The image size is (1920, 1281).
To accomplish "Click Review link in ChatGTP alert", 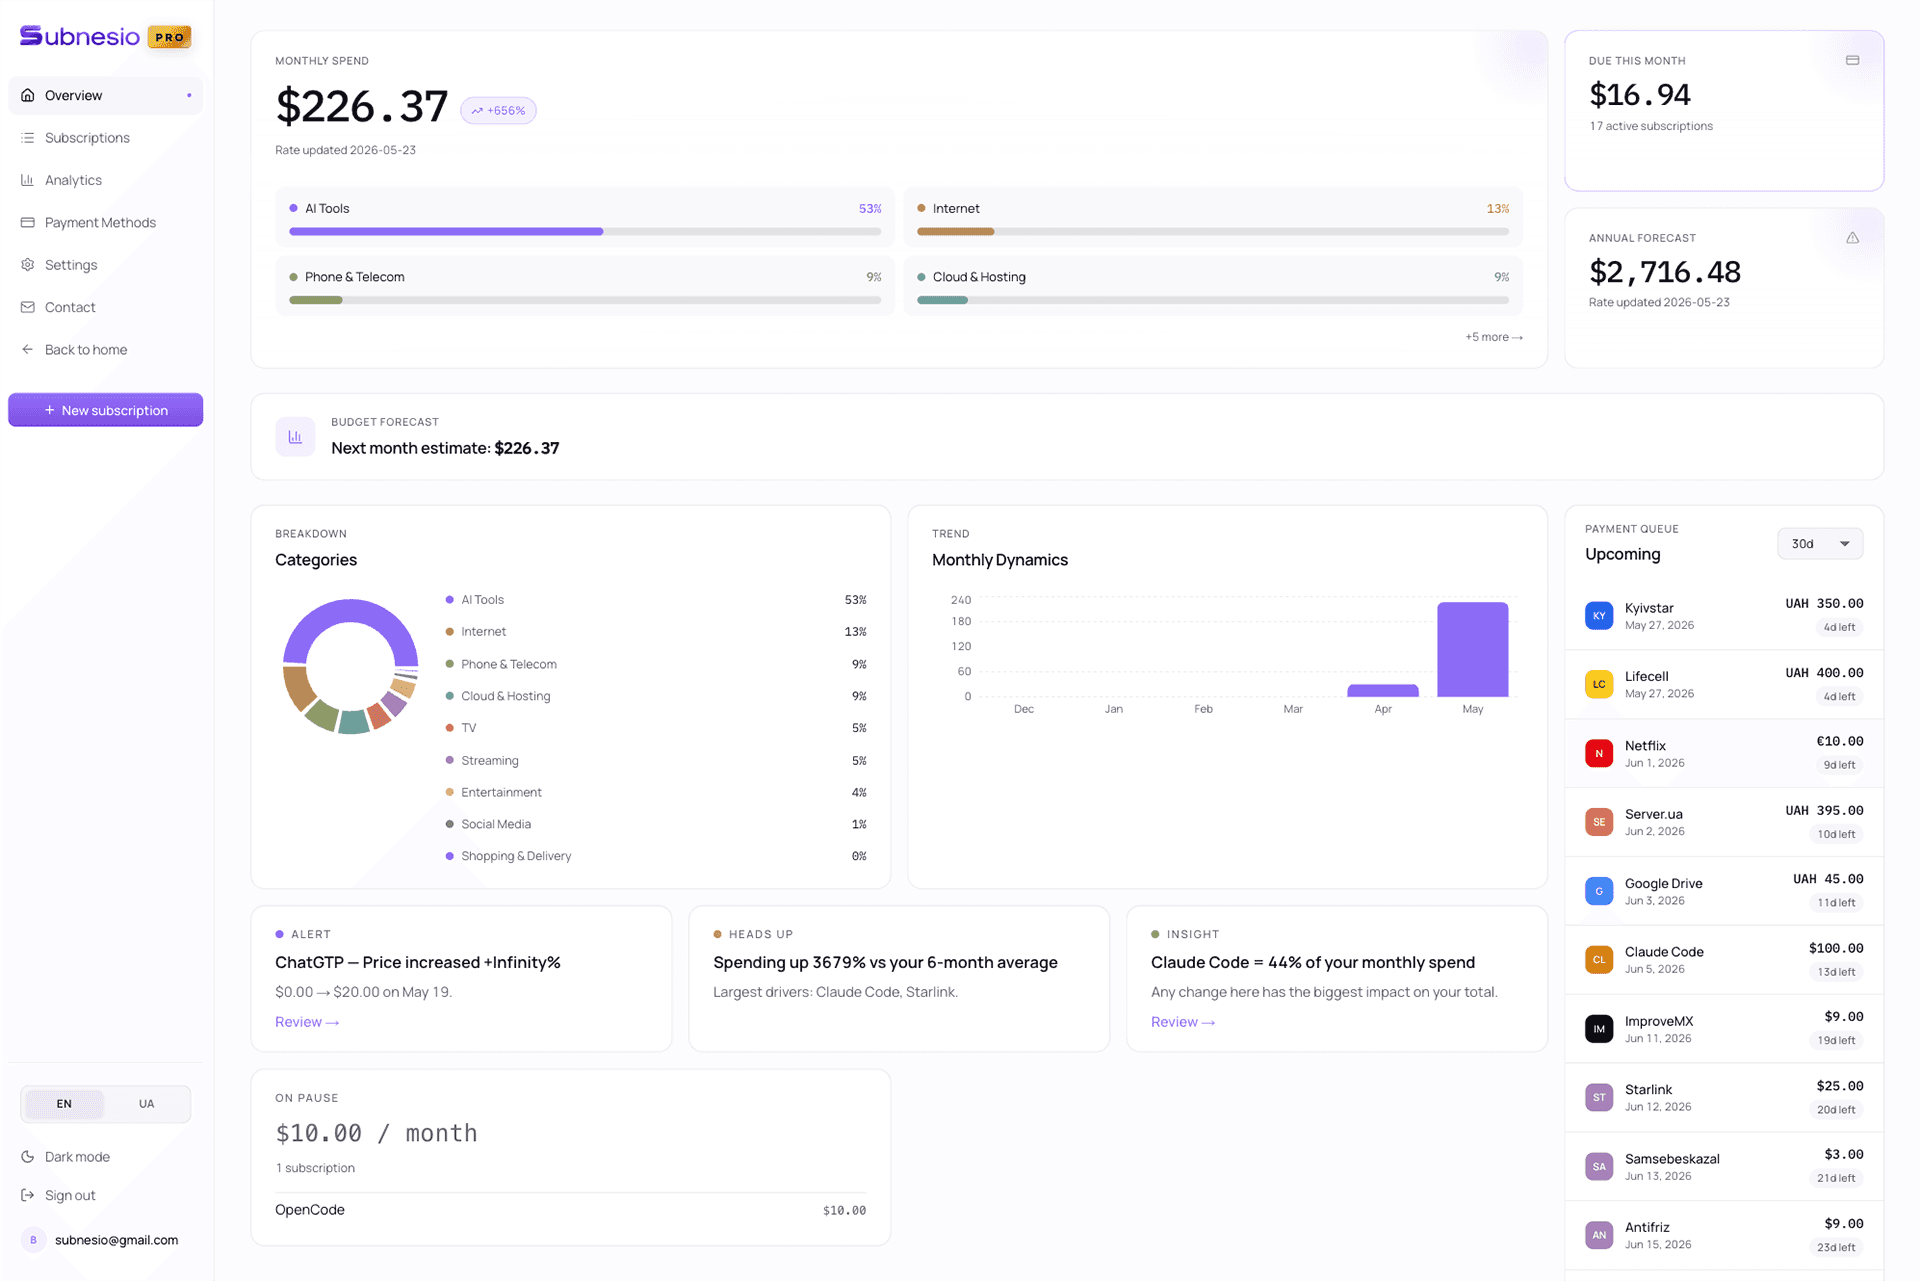I will point(307,1022).
